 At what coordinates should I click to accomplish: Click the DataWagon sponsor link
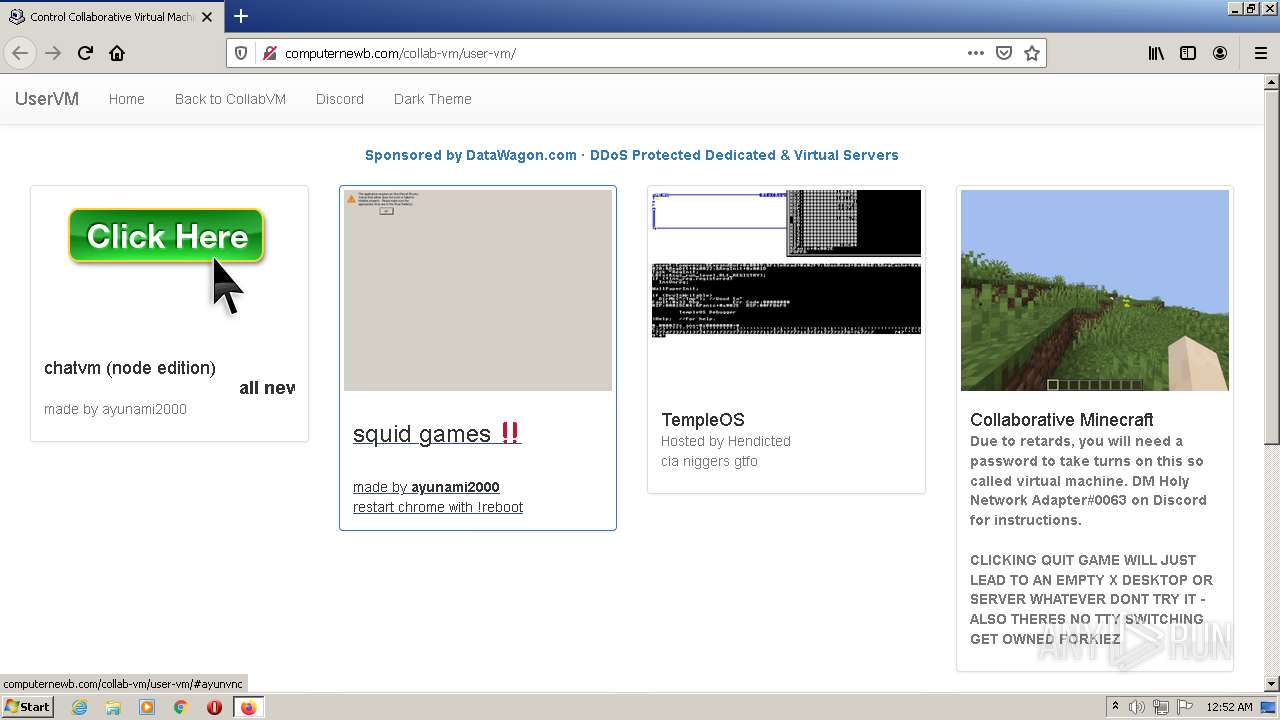(632, 155)
